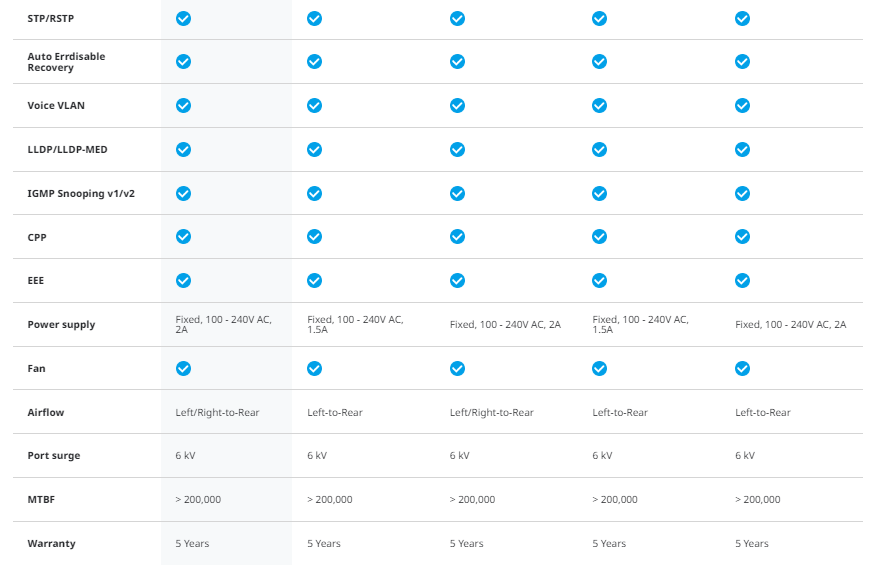
Task: Click Auto Errdisable Recovery checkmark in last column
Action: (x=742, y=61)
